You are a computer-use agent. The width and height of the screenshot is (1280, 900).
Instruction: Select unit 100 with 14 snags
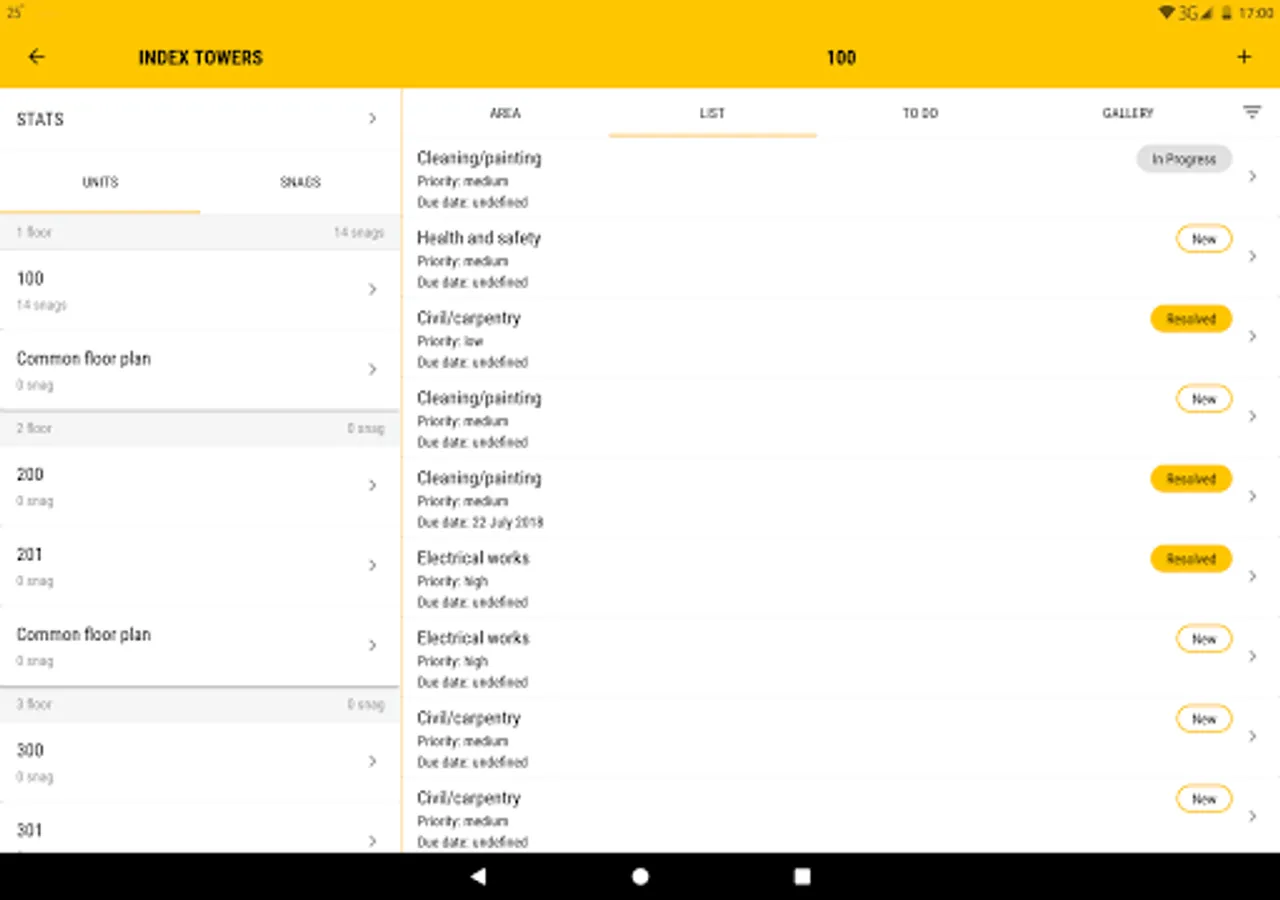[x=200, y=290]
